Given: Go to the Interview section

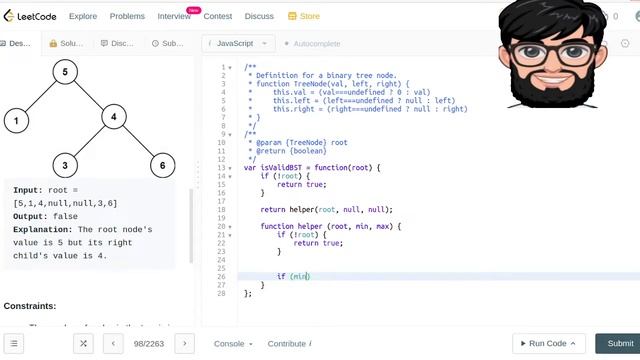Looking at the screenshot, I should pyautogui.click(x=174, y=16).
